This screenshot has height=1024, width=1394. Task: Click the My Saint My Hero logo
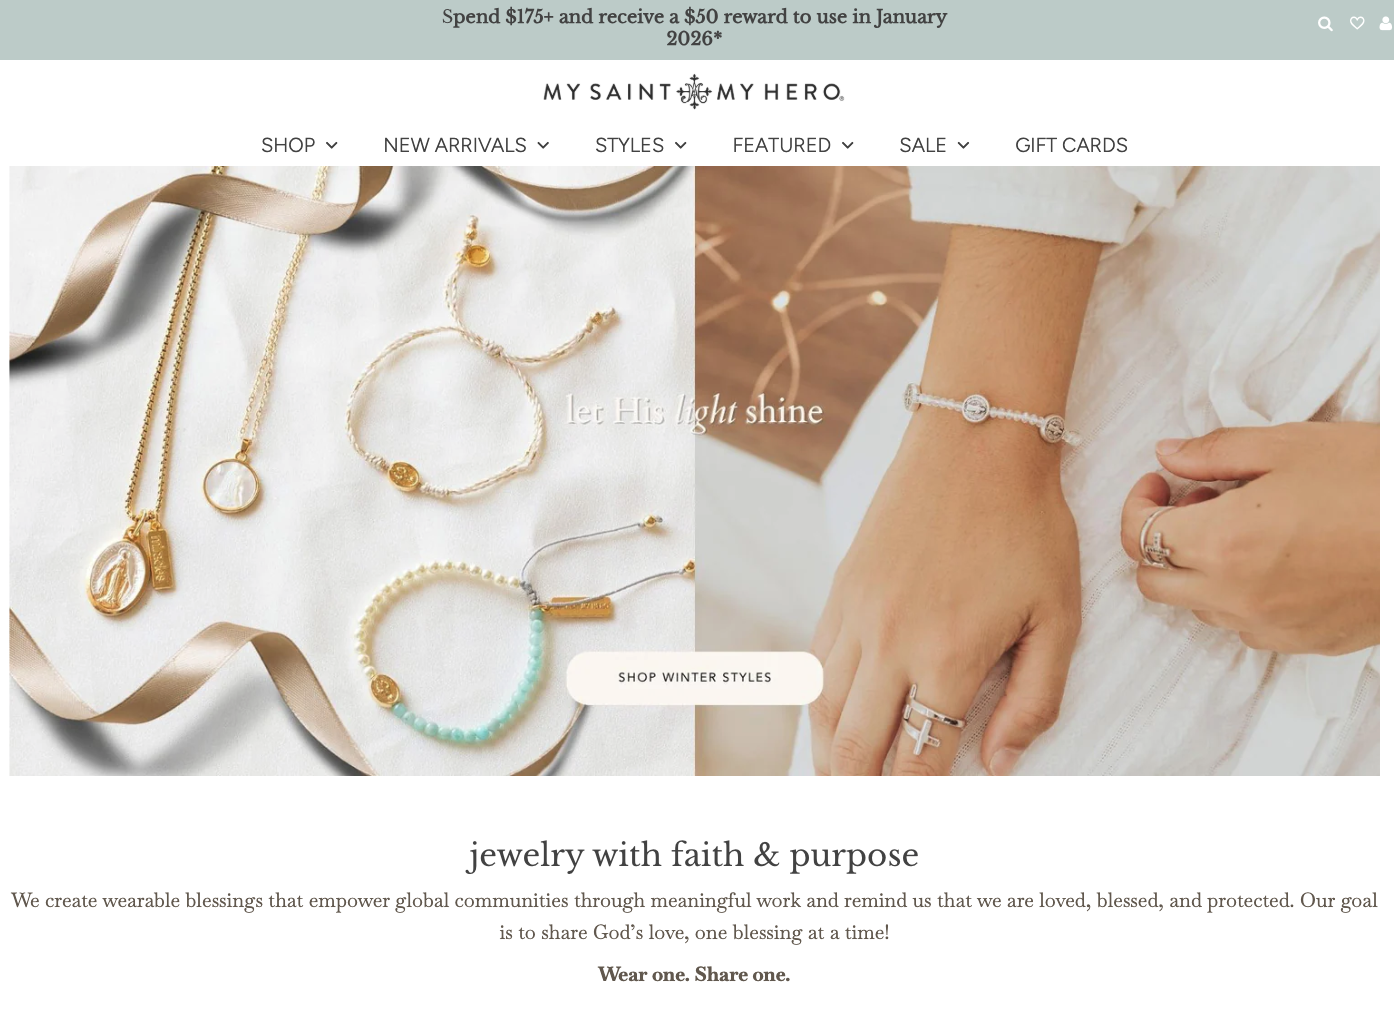click(694, 92)
